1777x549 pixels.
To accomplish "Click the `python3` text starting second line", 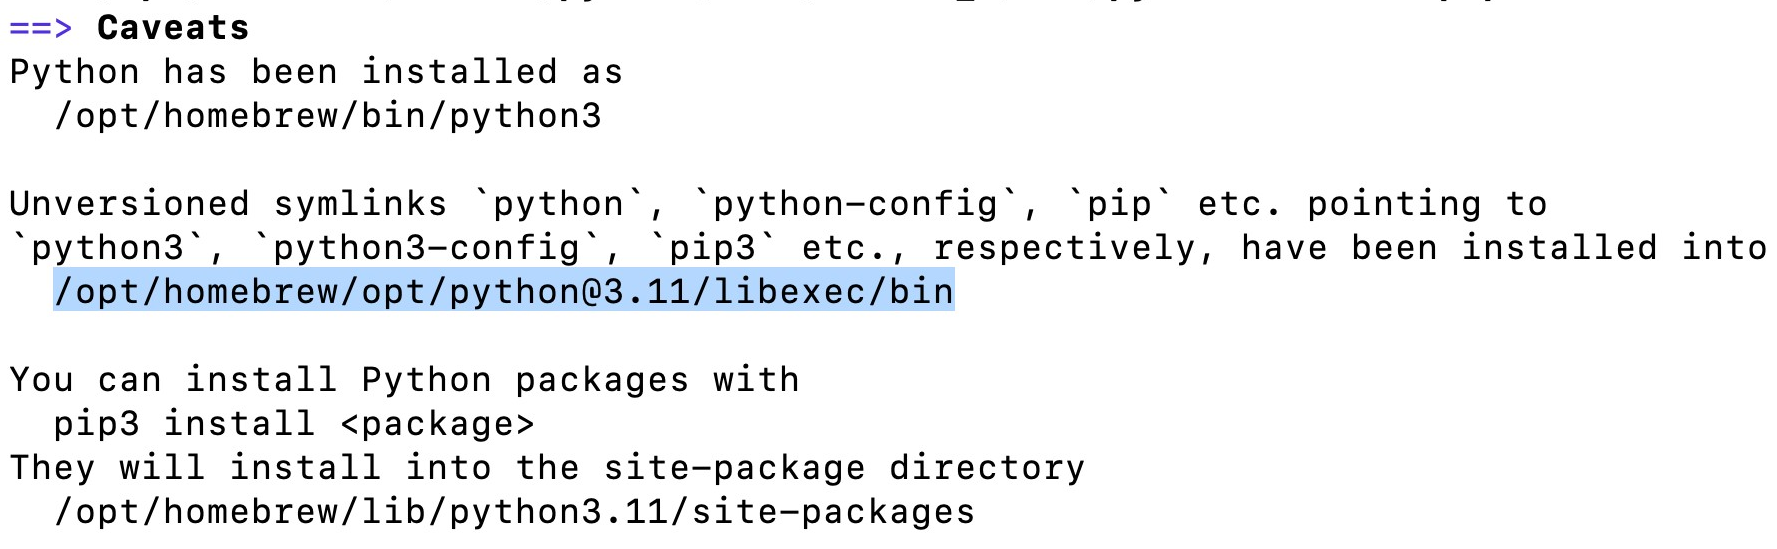I will tap(107, 248).
